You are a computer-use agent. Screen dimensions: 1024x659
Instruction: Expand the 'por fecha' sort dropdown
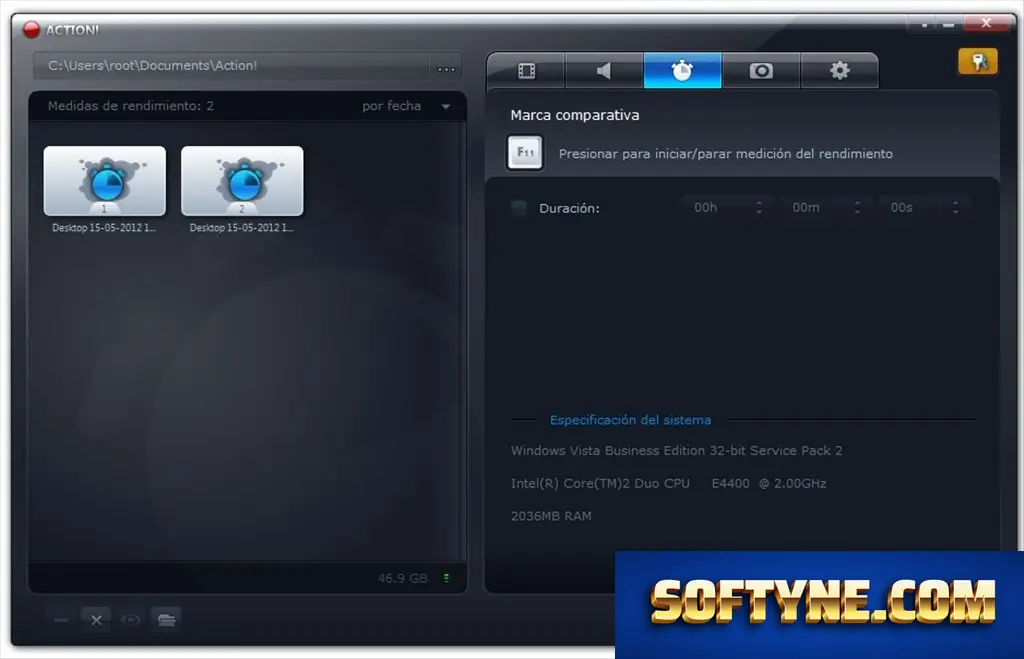pos(406,106)
